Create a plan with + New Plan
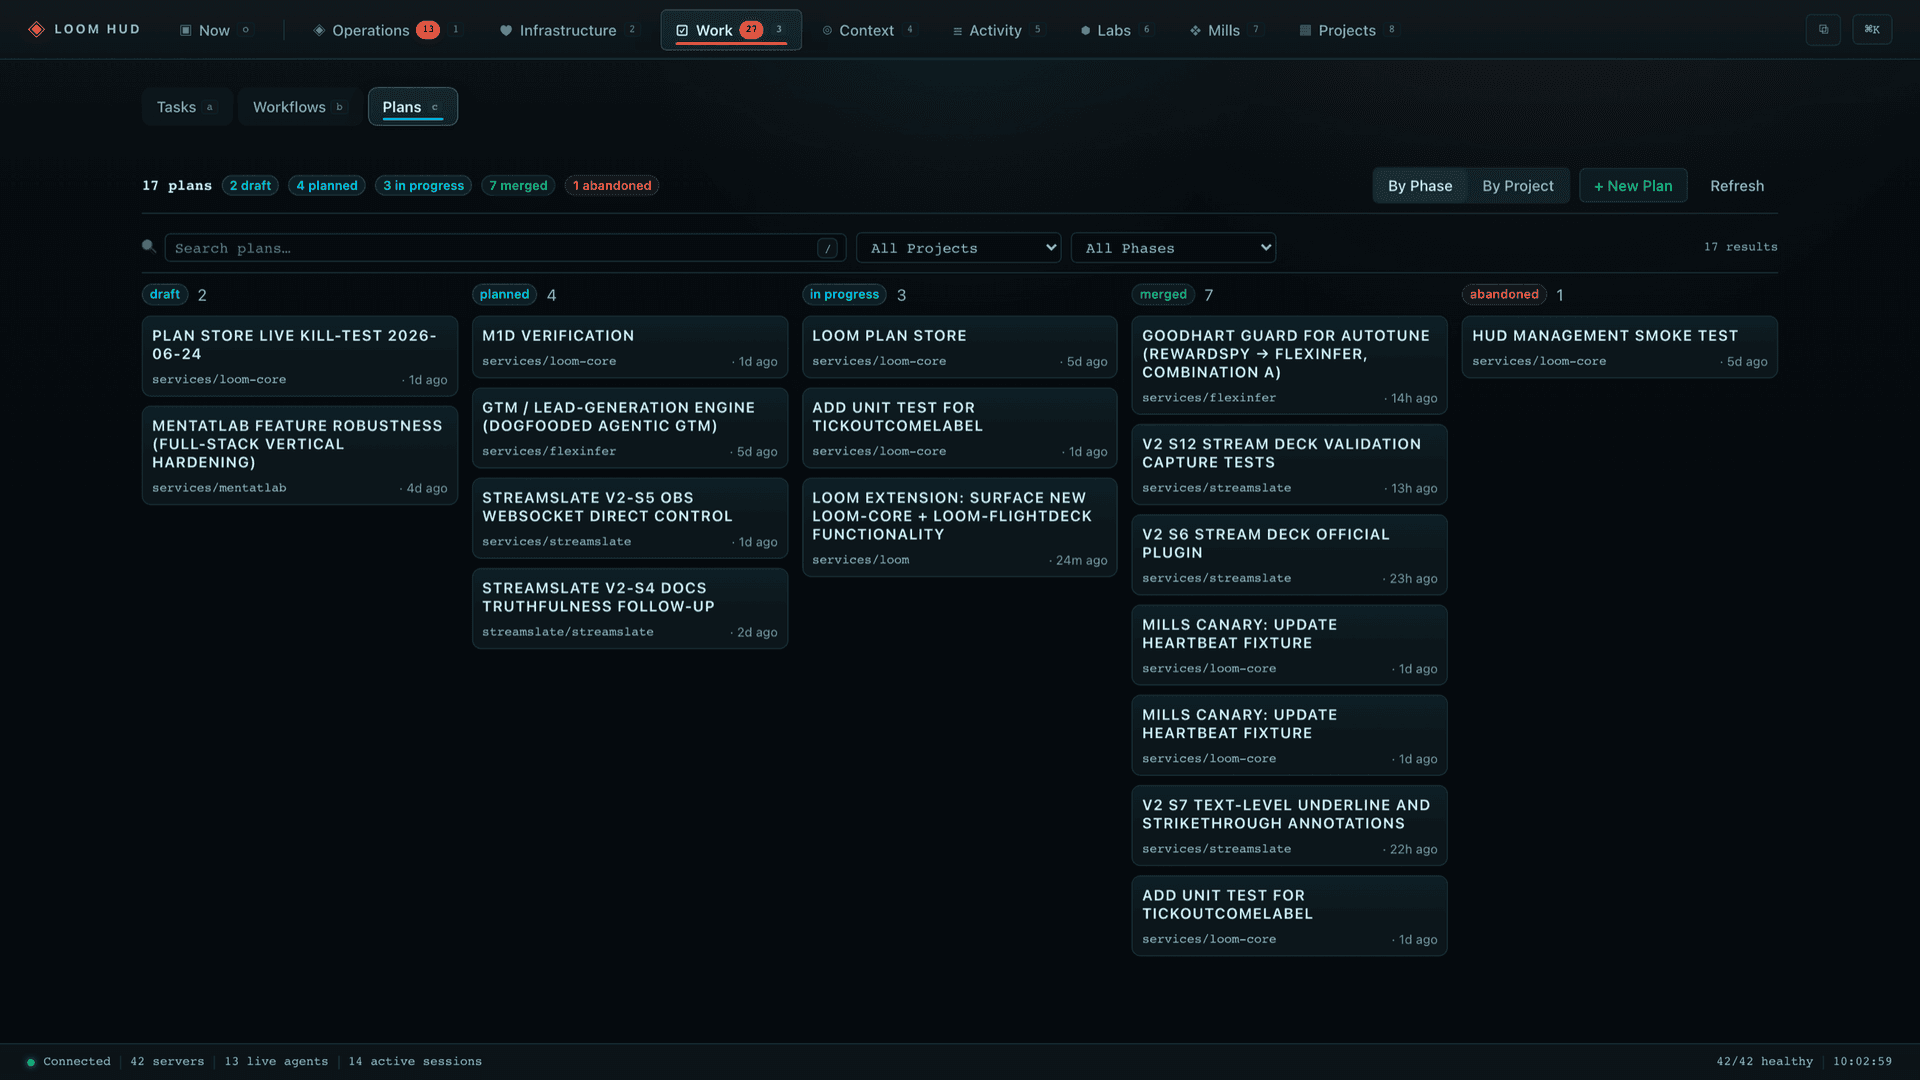1920x1080 pixels. click(1633, 186)
